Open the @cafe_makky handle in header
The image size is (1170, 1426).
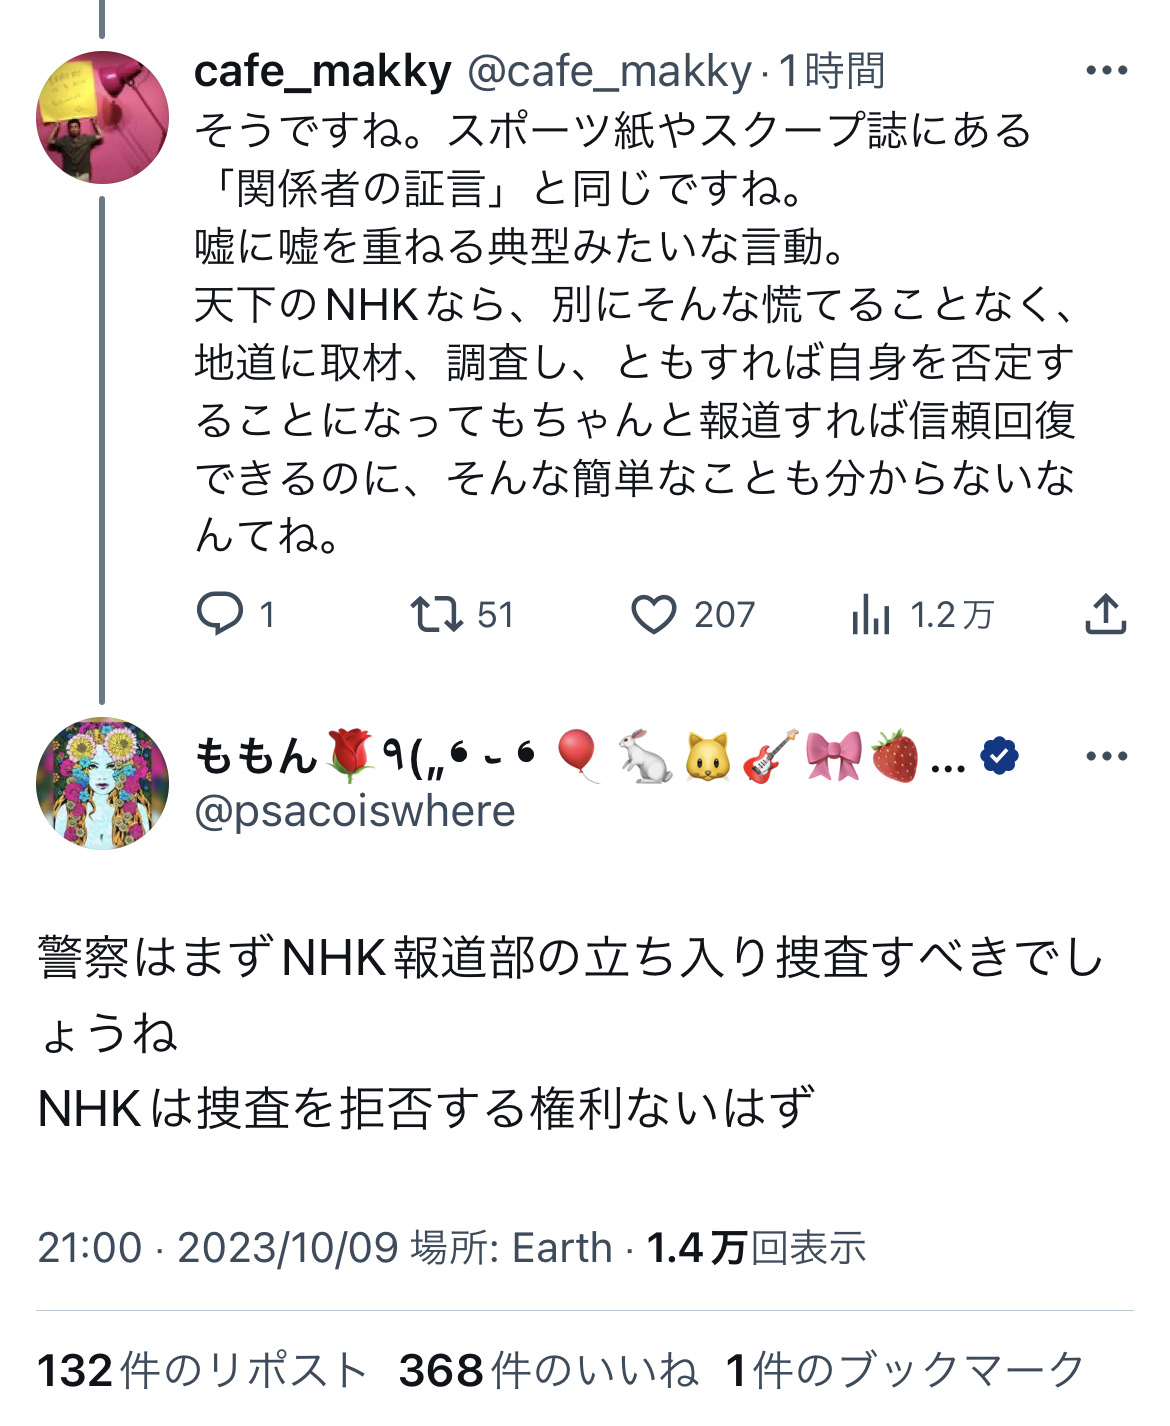[x=609, y=72]
